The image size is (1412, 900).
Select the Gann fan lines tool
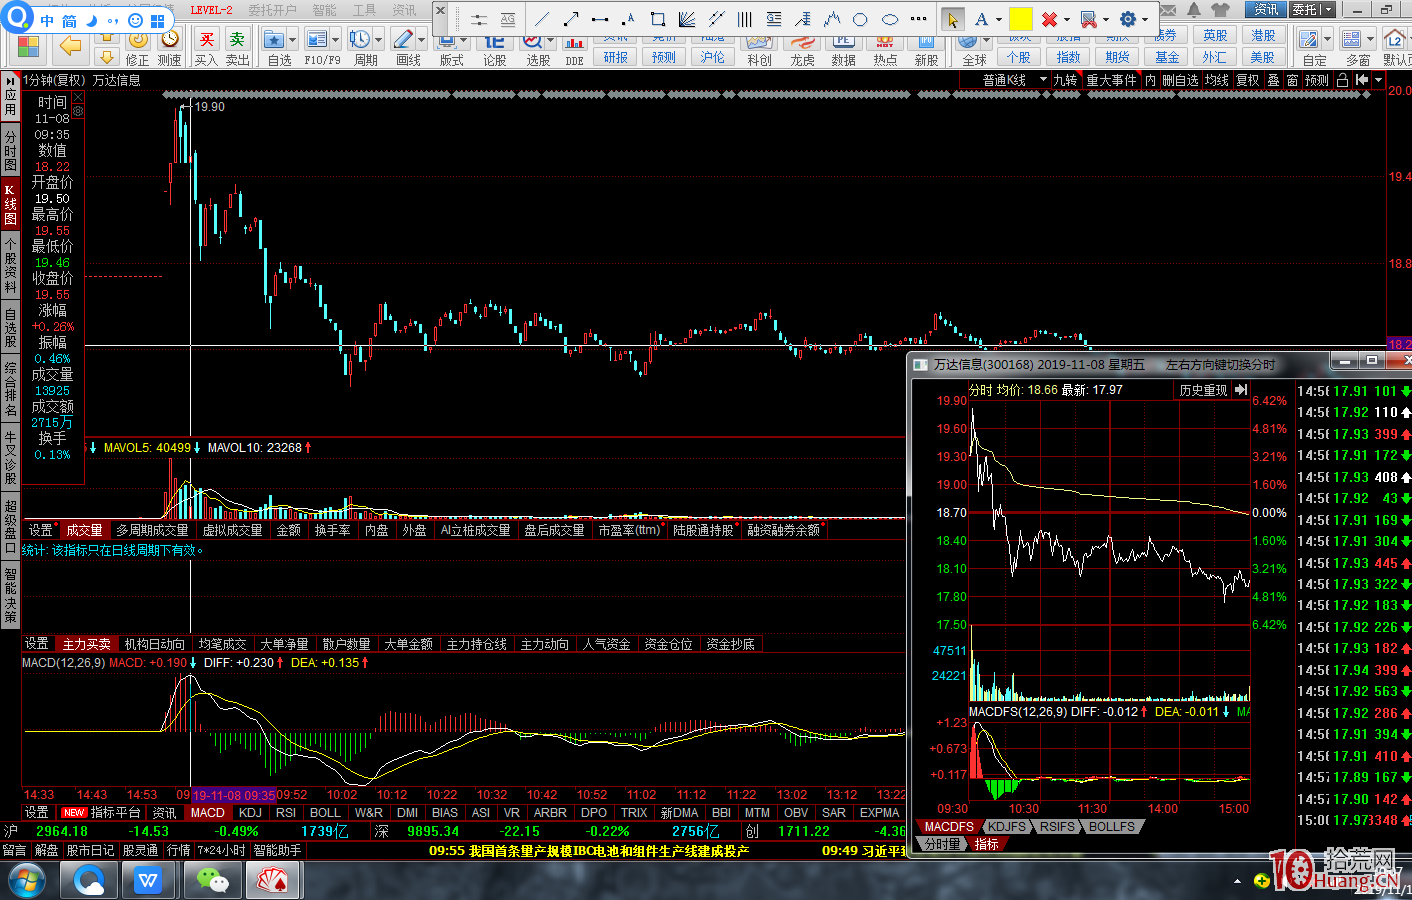tap(686, 19)
